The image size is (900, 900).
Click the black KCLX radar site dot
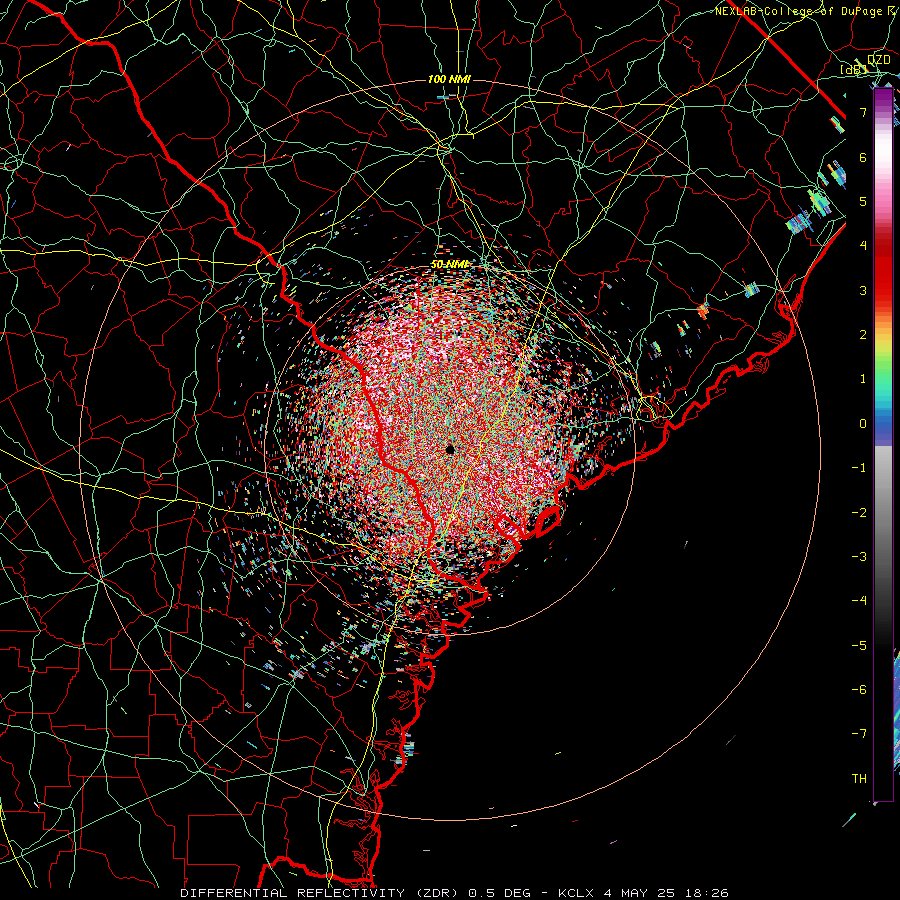click(450, 449)
